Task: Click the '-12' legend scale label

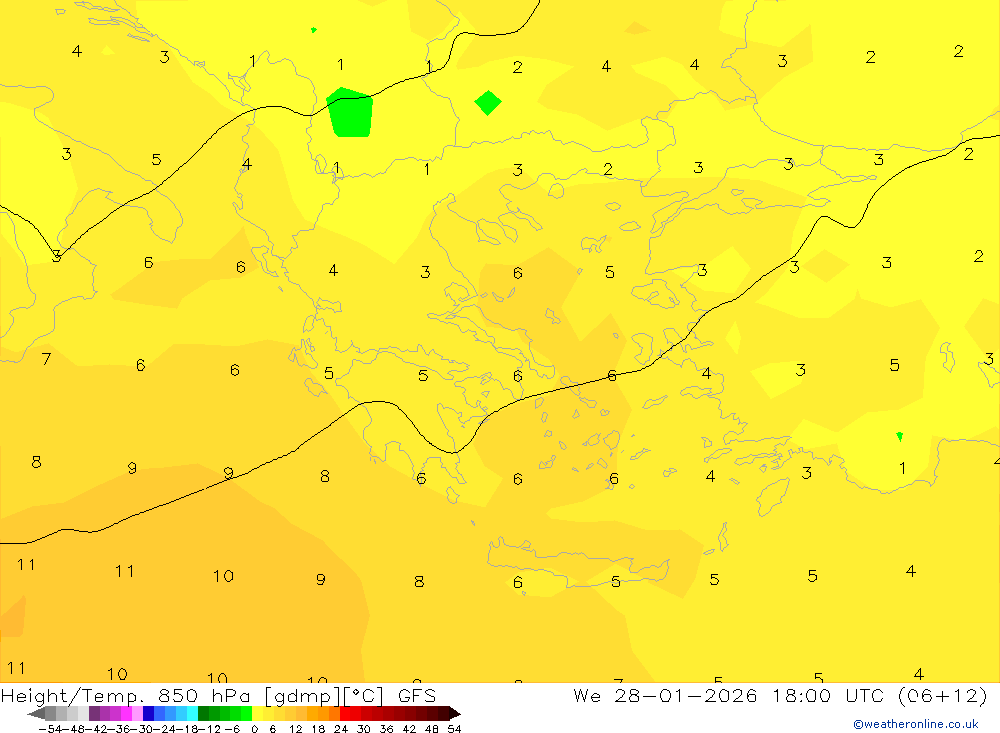Action: tap(210, 729)
